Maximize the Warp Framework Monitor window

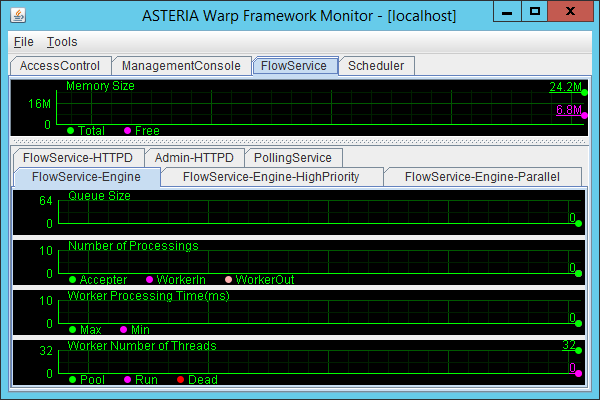point(535,11)
